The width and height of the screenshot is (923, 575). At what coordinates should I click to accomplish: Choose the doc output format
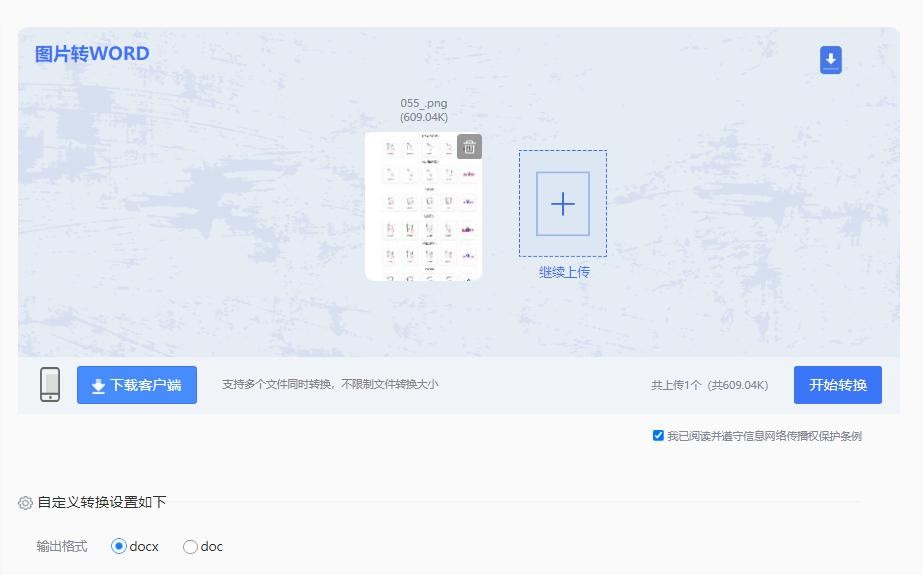pos(190,546)
